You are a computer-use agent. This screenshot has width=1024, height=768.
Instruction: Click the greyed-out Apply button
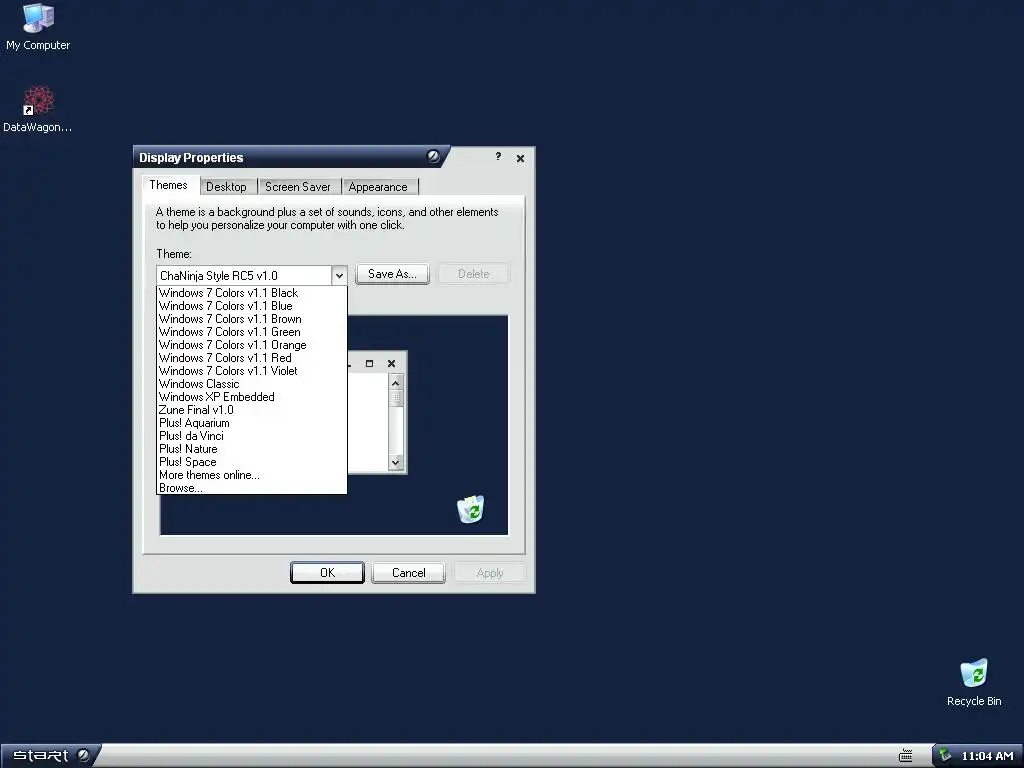[490, 573]
